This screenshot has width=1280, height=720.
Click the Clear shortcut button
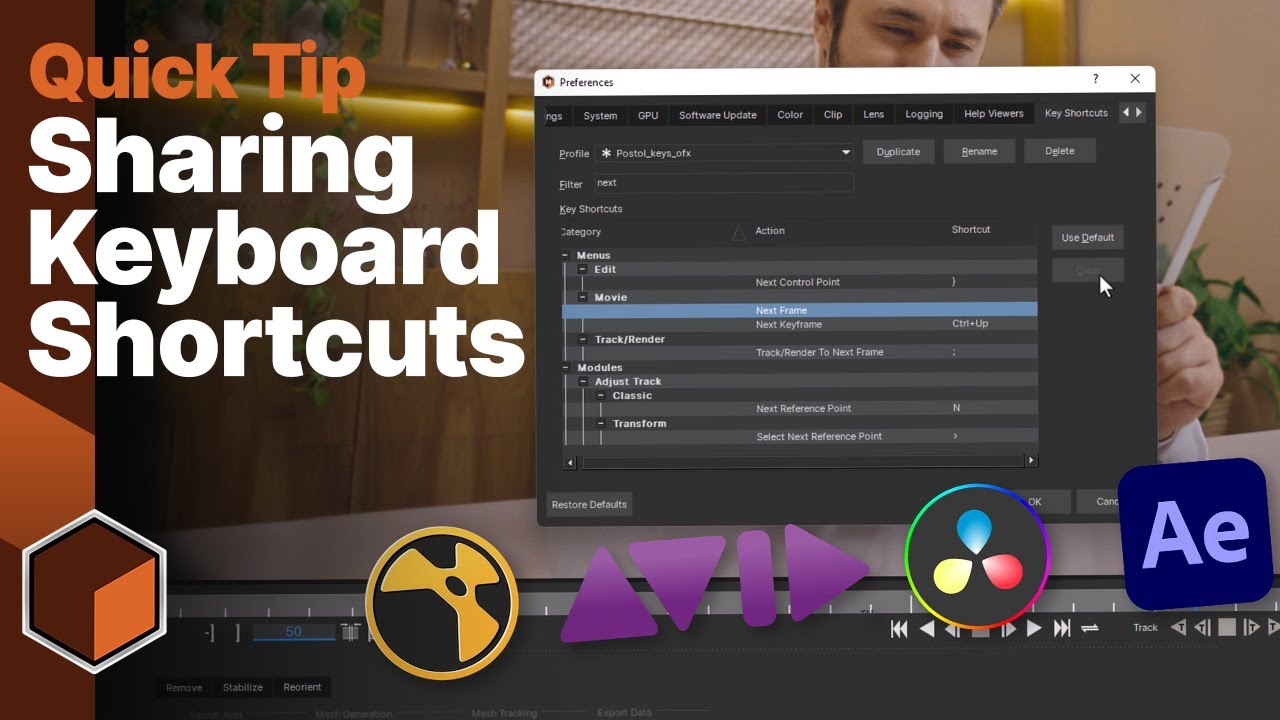pyautogui.click(x=1088, y=270)
